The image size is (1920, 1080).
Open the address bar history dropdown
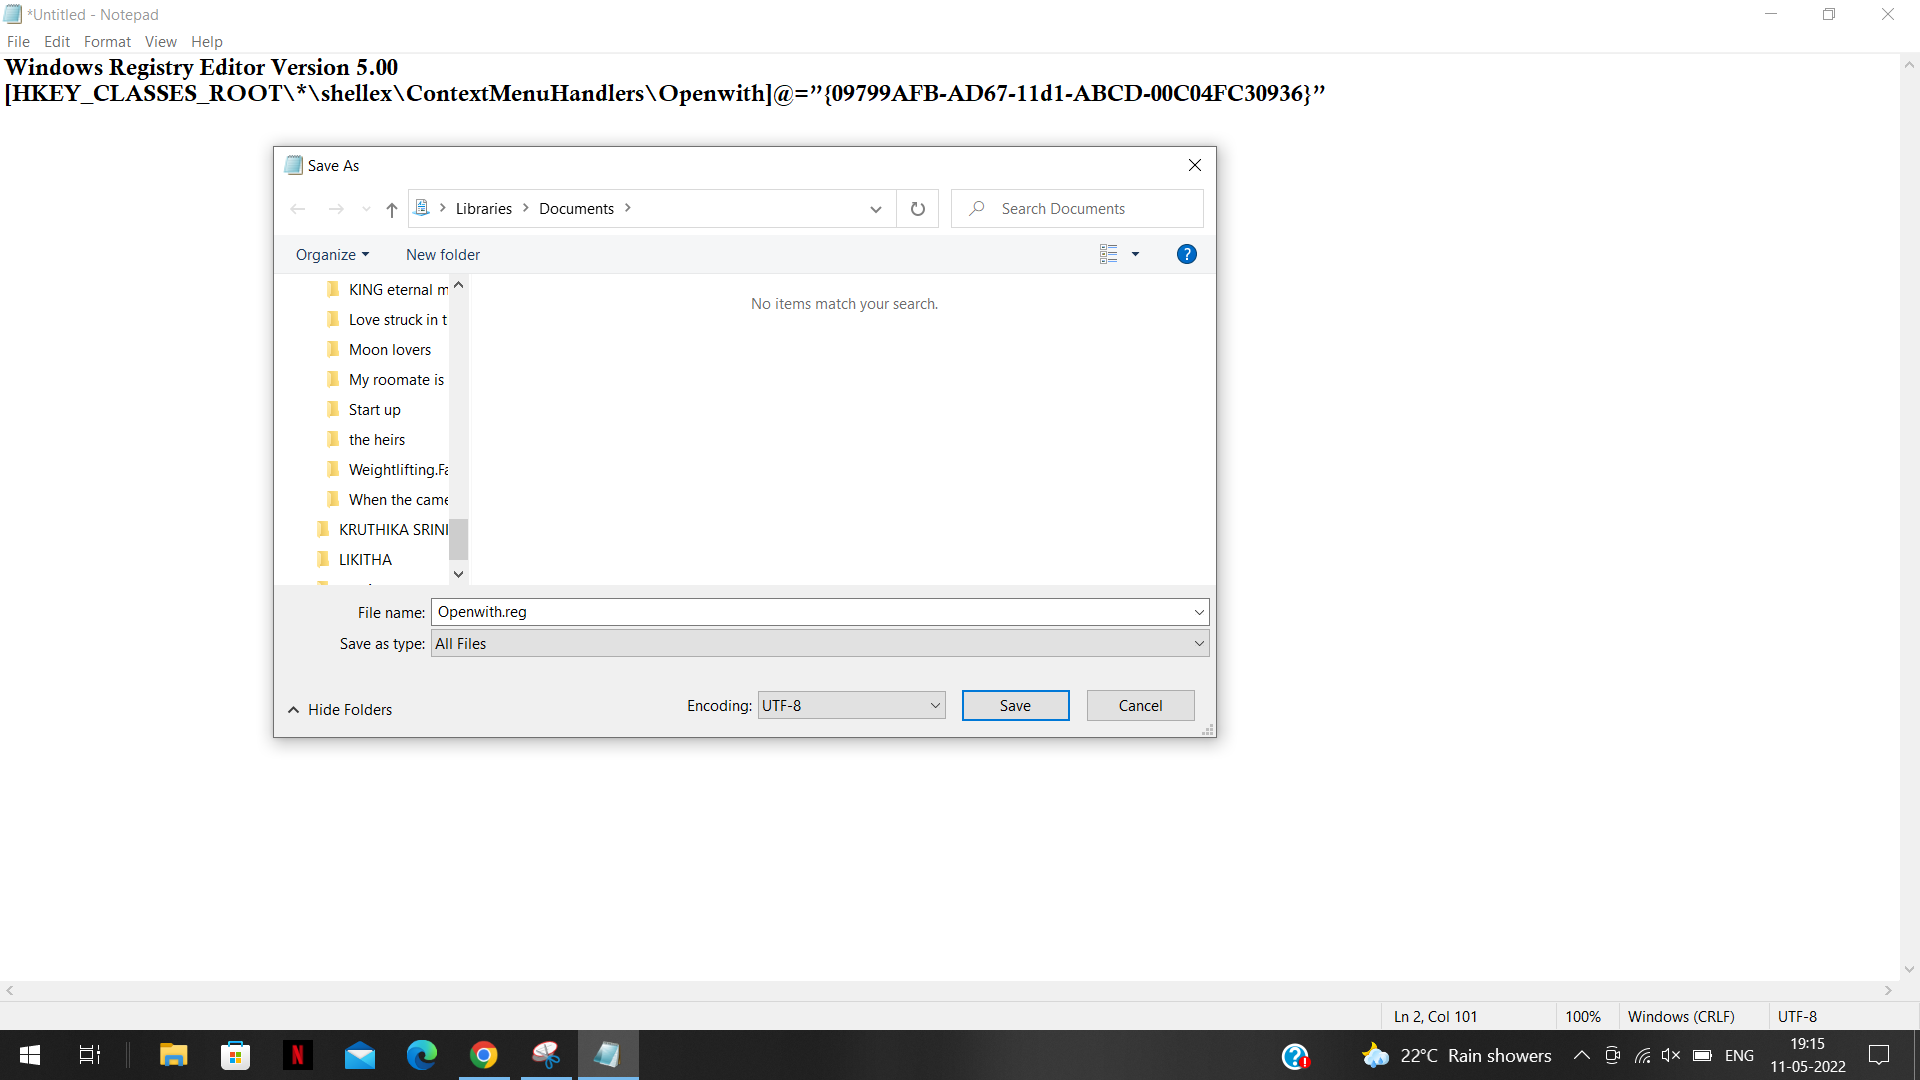(875, 209)
